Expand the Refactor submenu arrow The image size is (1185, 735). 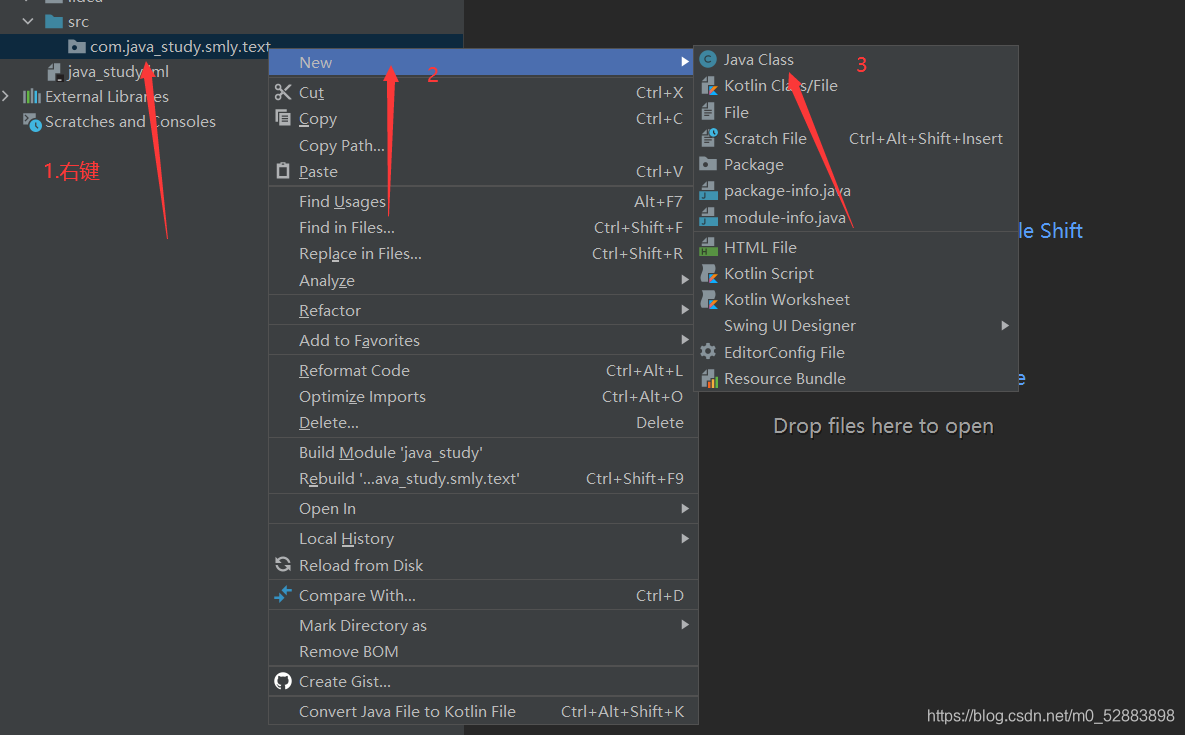tap(685, 310)
